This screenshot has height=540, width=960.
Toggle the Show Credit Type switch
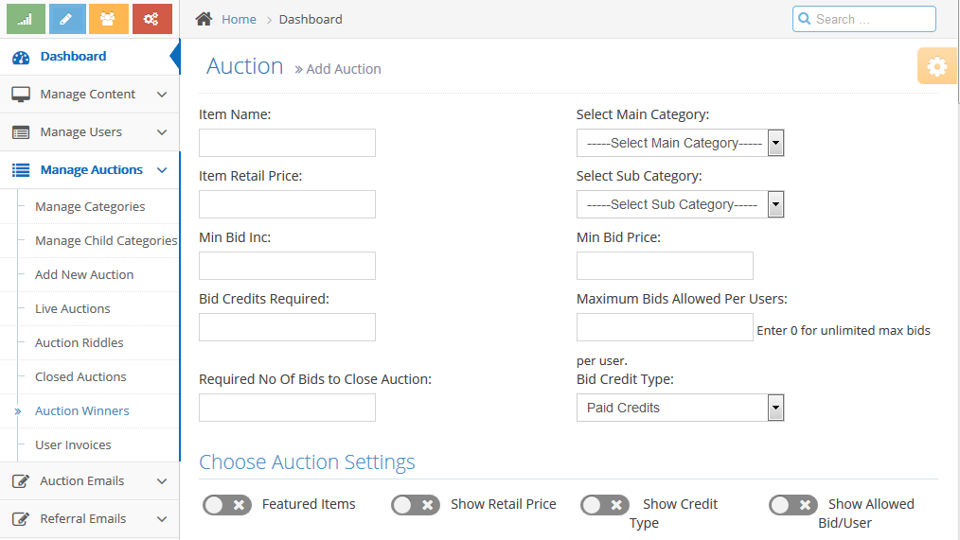coord(605,505)
